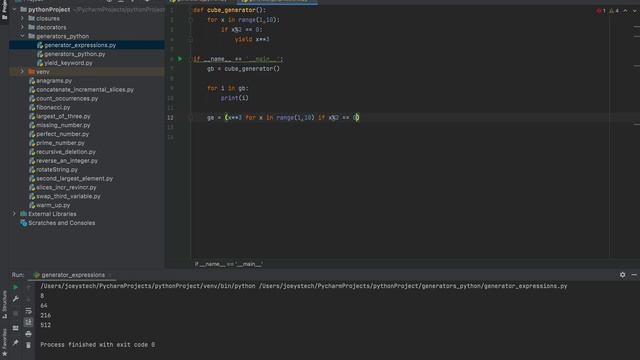The image size is (640, 360).
Task: Expand the decorators folder
Action: pyautogui.click(x=22, y=27)
